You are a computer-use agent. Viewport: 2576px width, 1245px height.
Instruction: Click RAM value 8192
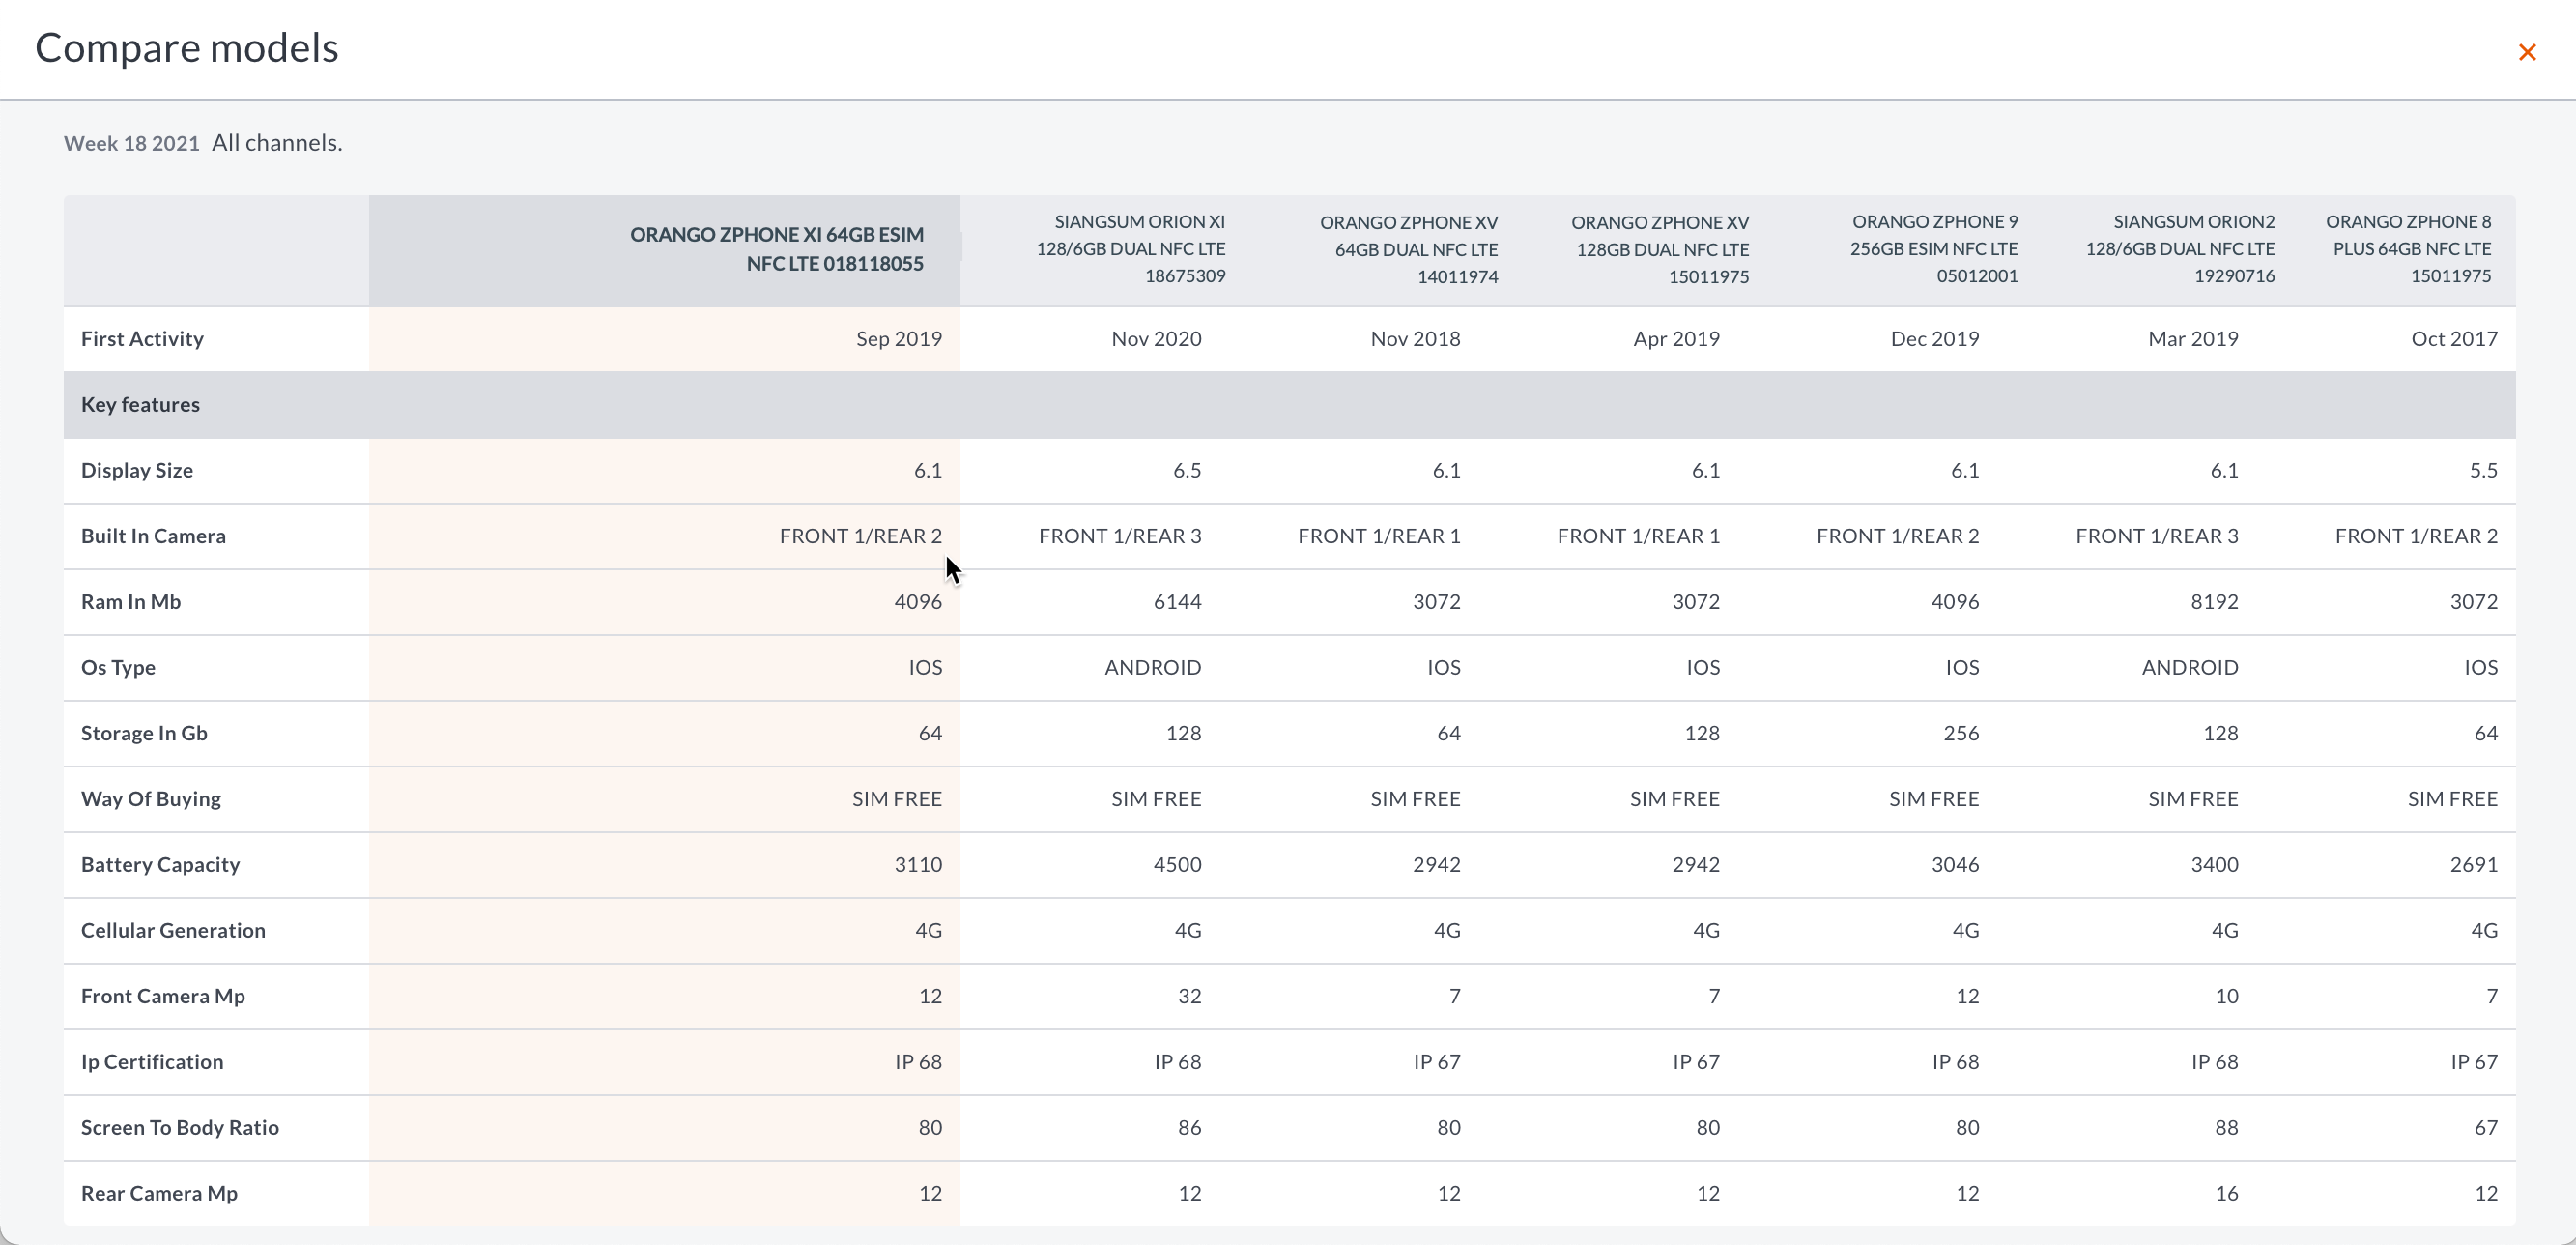[x=2214, y=602]
